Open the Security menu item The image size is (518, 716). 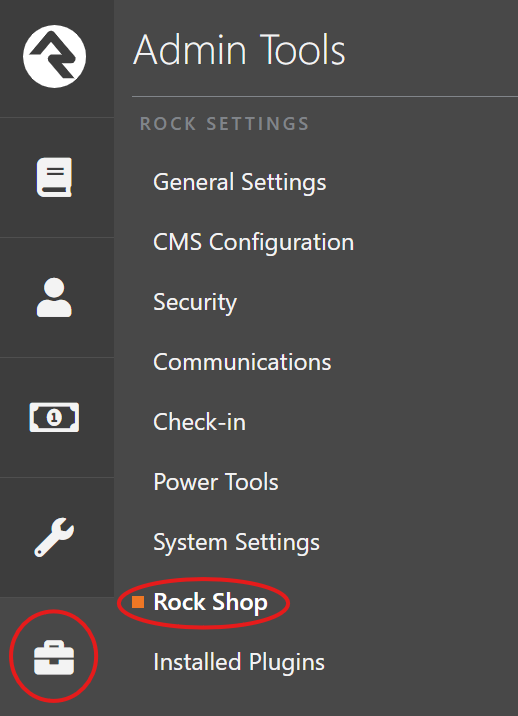(x=195, y=302)
